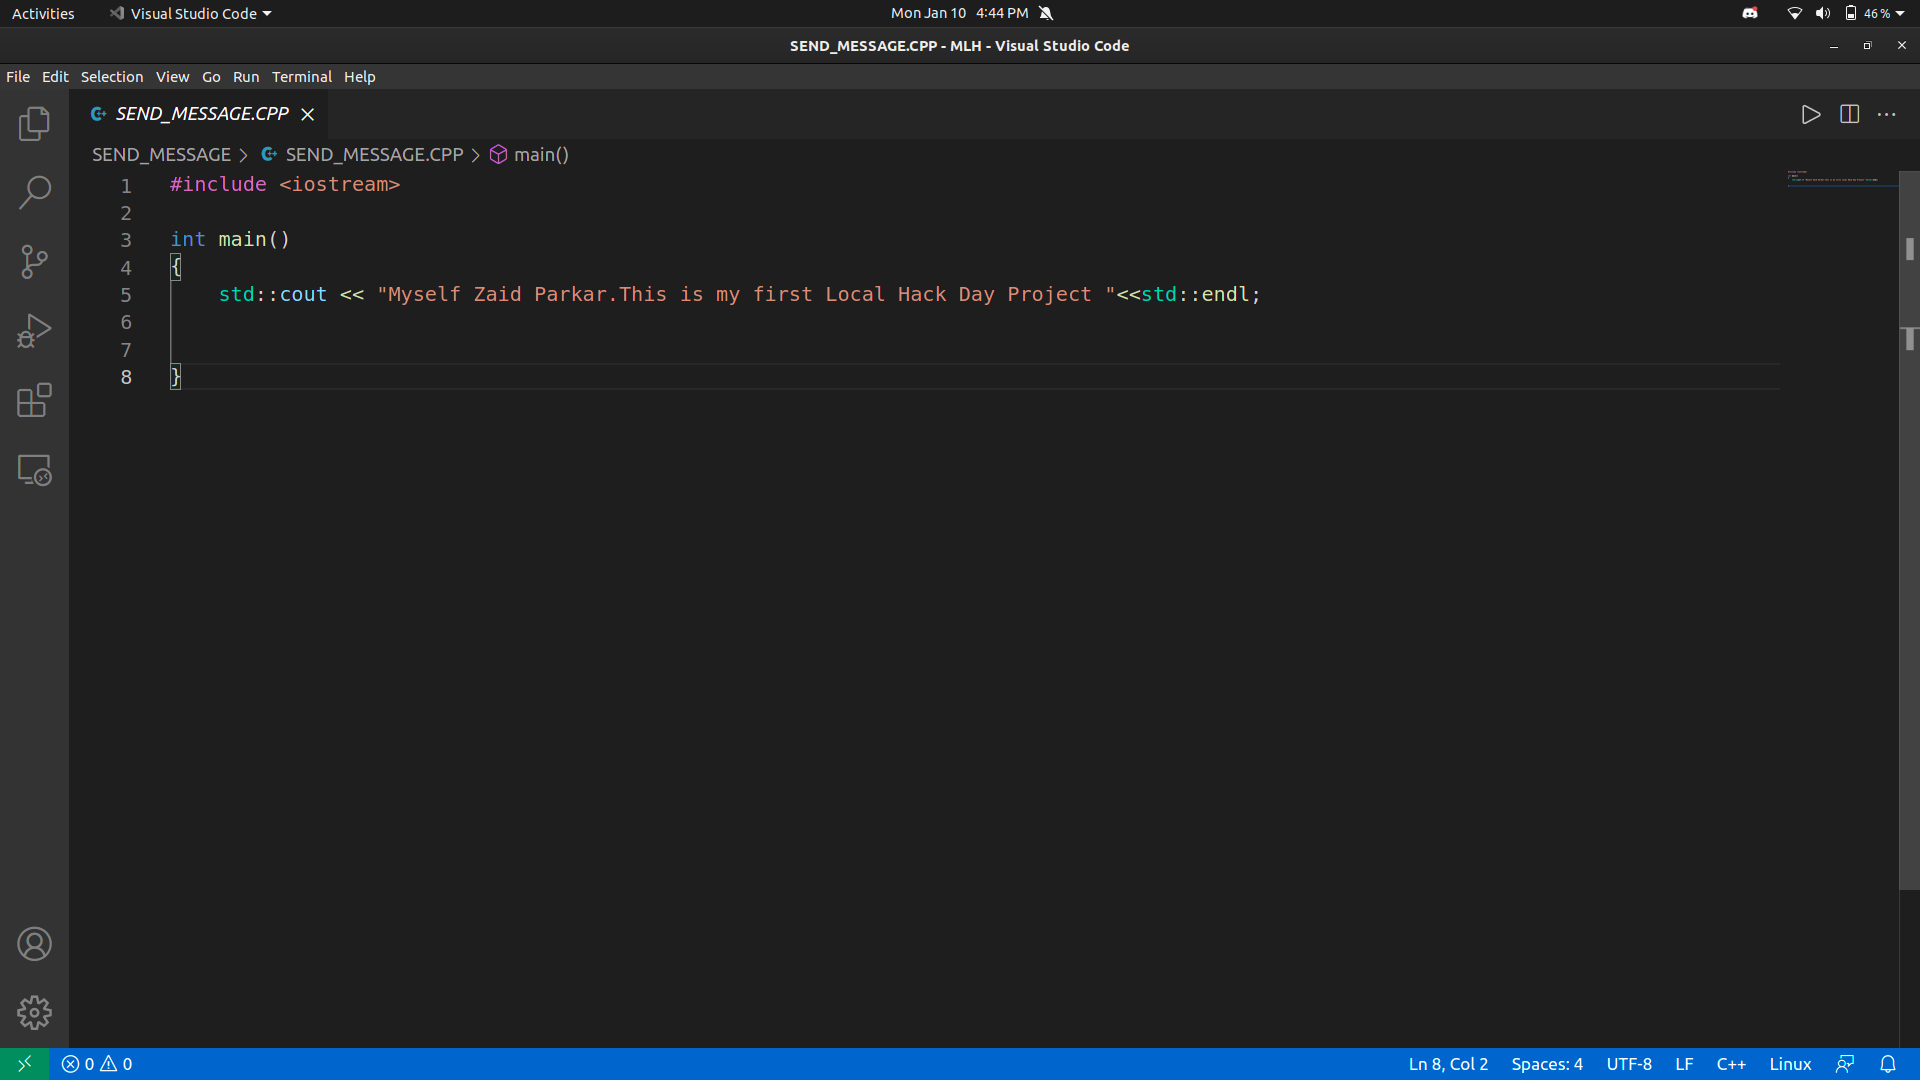Open Visual Studio Code app menu dropdown
The image size is (1920, 1080).
coord(192,13)
